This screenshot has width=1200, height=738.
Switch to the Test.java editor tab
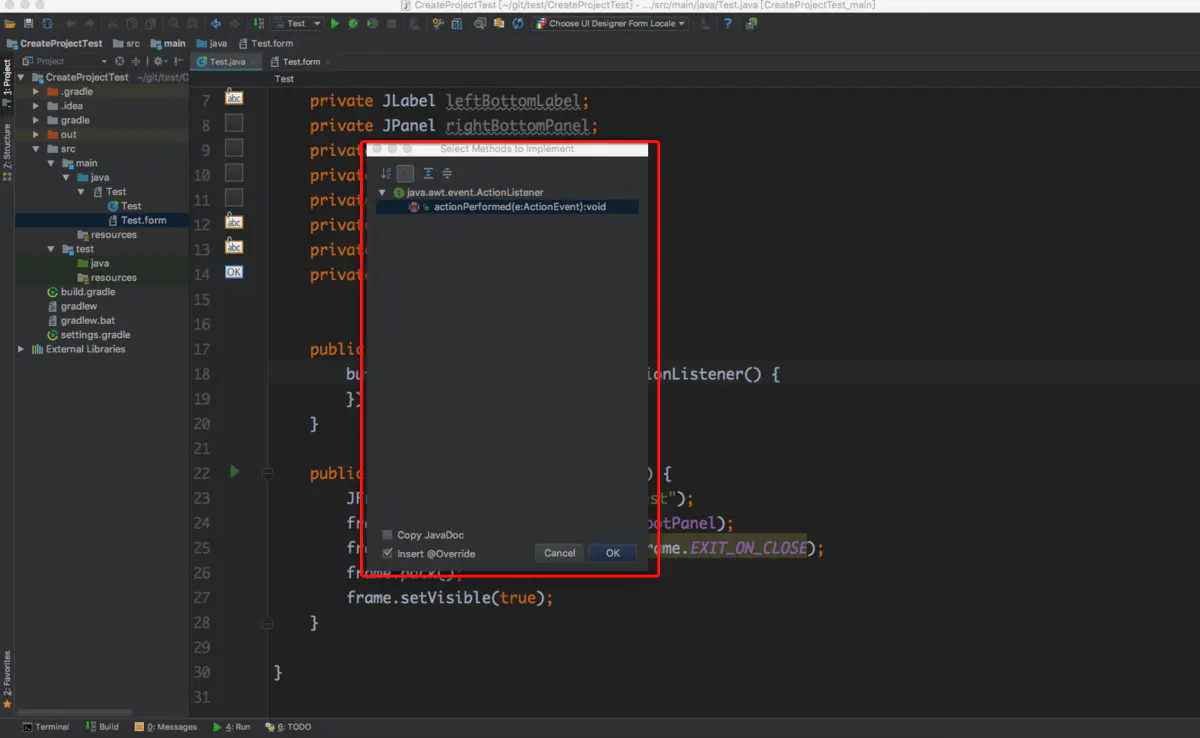click(x=226, y=61)
